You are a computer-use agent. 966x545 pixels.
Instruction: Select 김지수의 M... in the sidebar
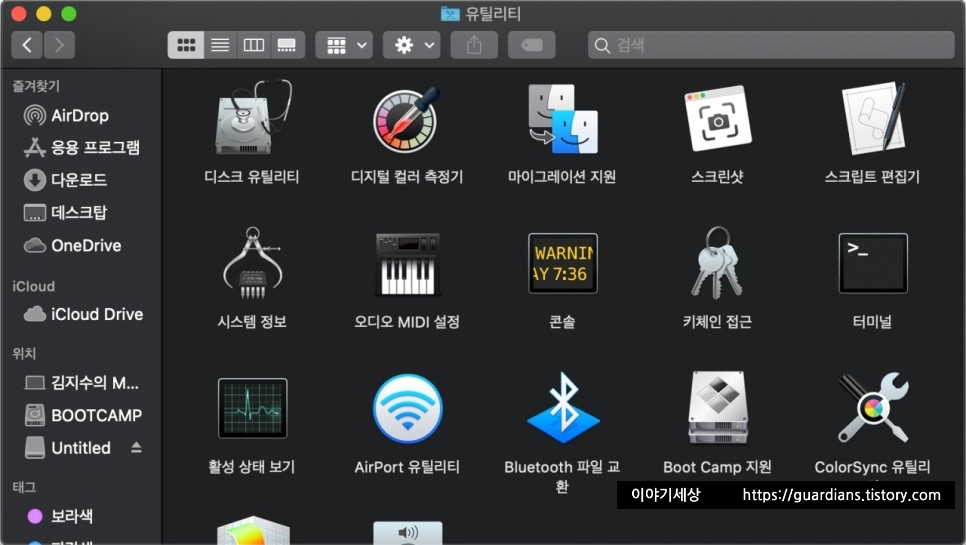pyautogui.click(x=81, y=382)
